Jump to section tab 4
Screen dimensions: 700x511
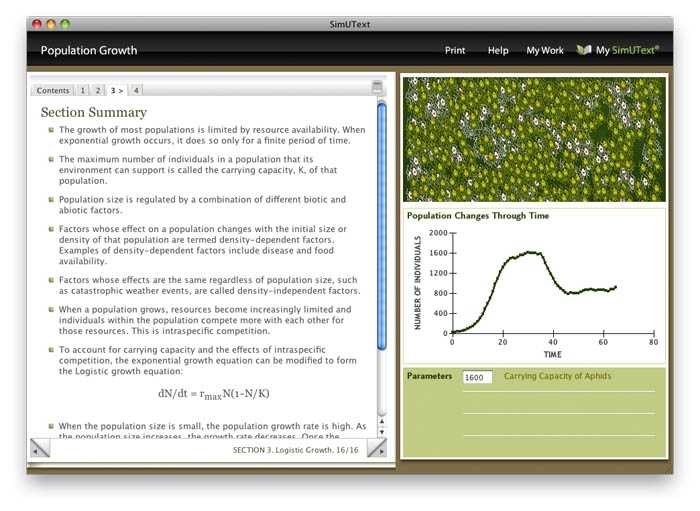(x=136, y=90)
